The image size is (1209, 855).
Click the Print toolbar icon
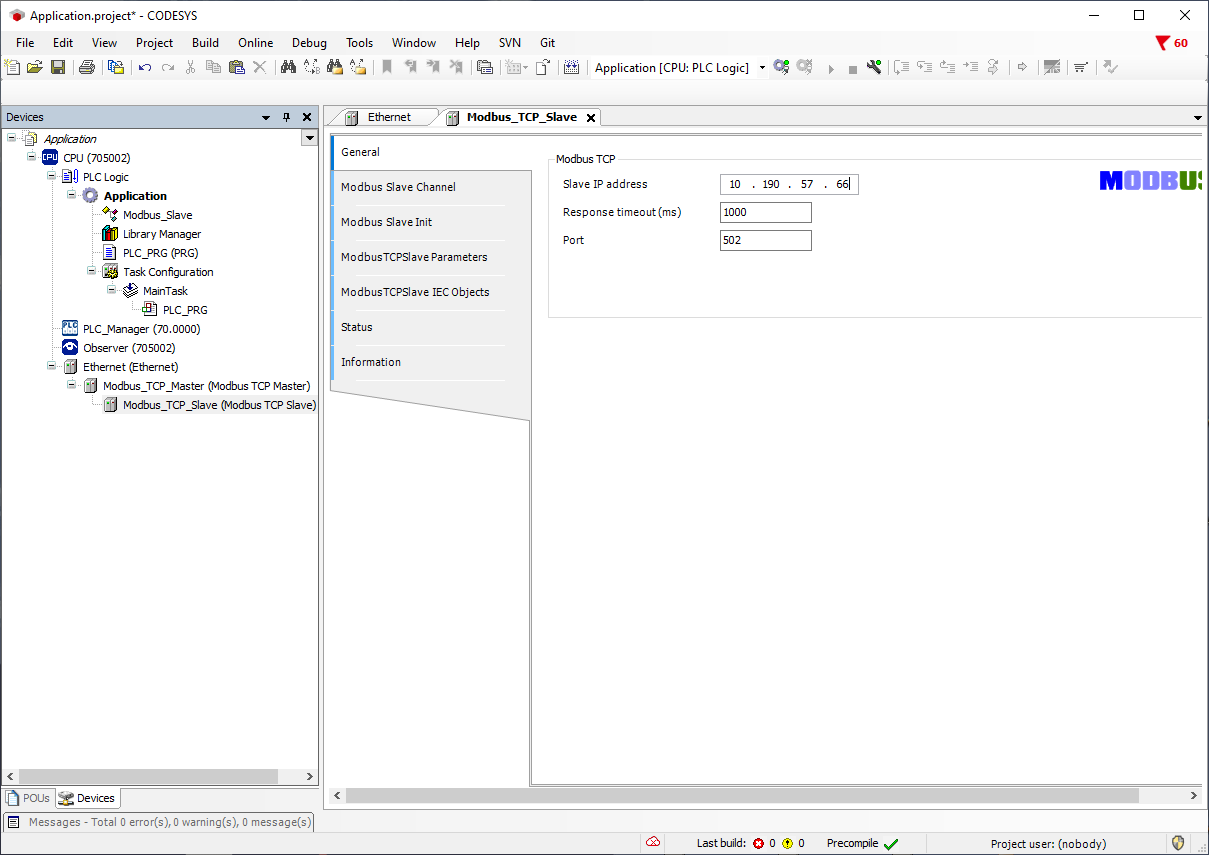(x=87, y=68)
